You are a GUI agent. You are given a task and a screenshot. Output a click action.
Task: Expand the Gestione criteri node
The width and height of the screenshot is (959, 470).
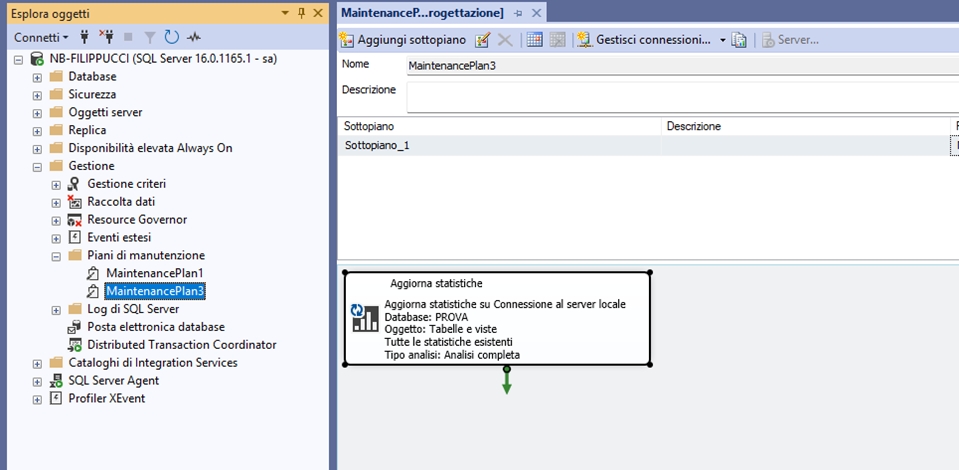tap(56, 185)
